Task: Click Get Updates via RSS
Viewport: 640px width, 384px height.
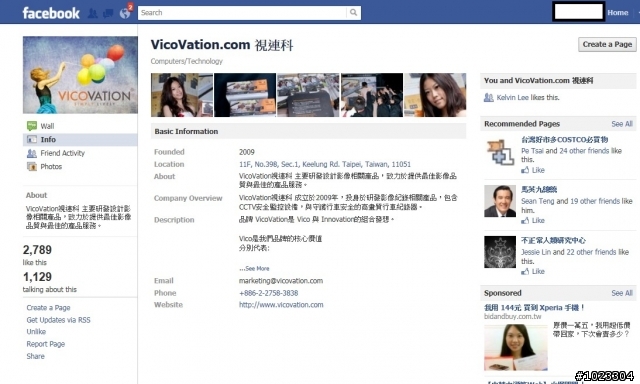Action: (58, 320)
